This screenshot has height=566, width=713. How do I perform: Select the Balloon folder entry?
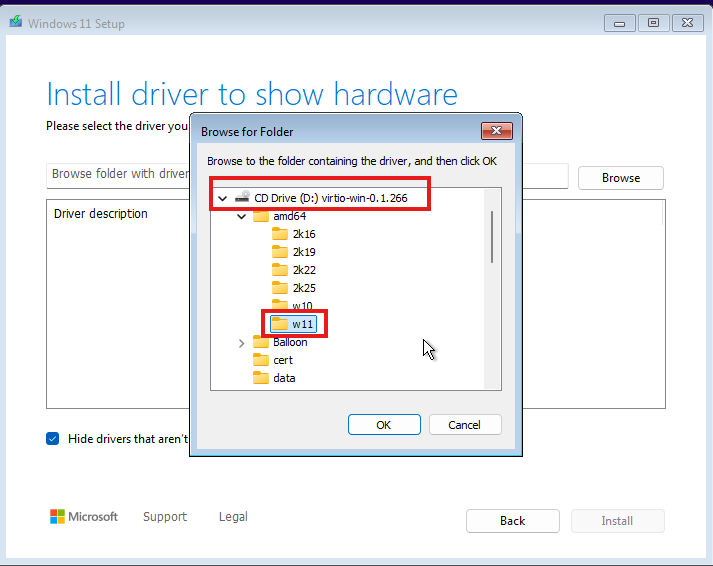tap(290, 342)
